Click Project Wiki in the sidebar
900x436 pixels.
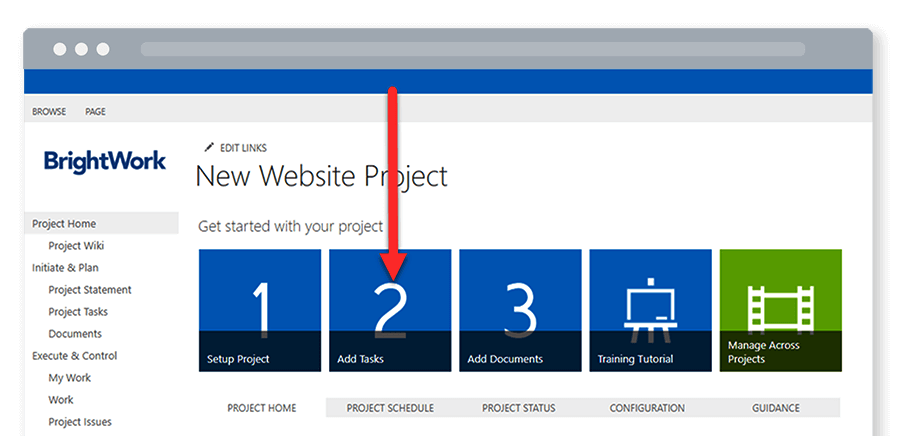tap(76, 246)
